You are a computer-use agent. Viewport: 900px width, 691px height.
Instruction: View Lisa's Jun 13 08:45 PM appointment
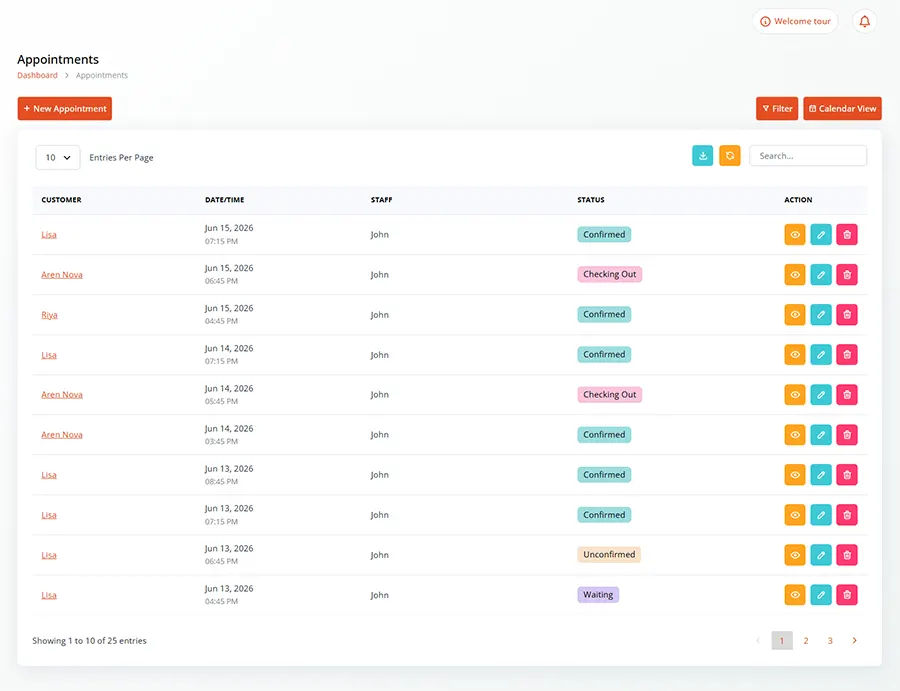click(795, 475)
